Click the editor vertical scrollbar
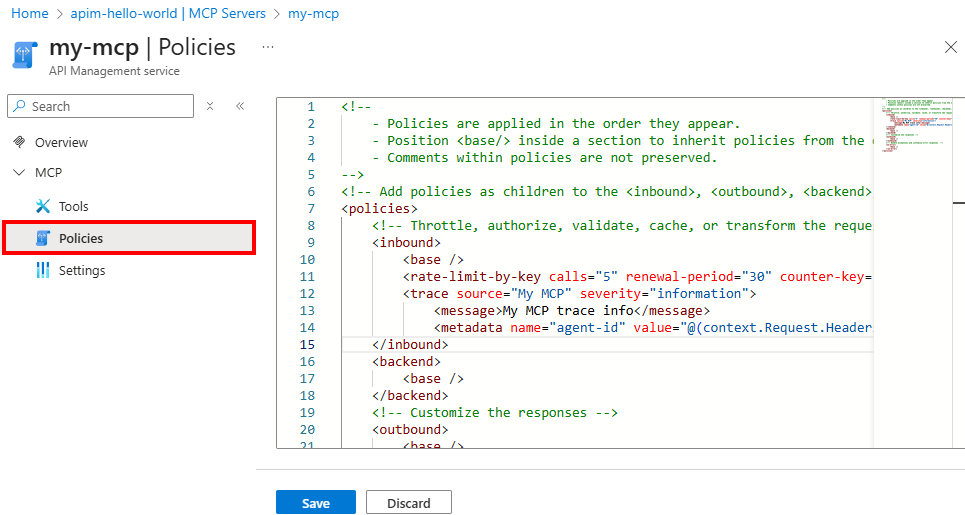965x515 pixels. (959, 273)
